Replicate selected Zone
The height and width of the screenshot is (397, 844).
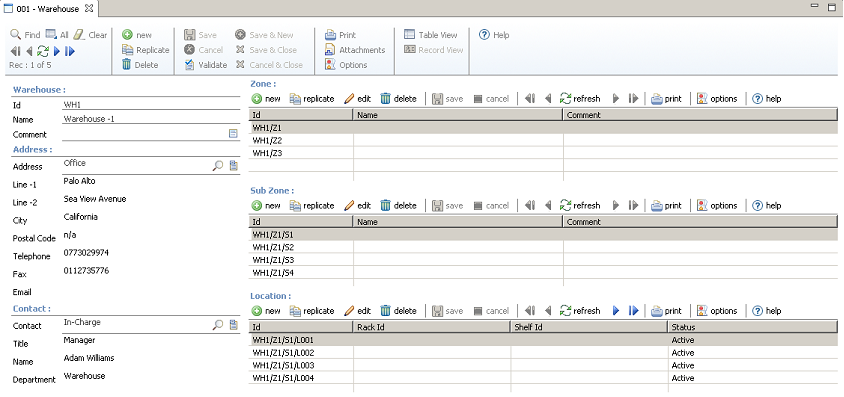coord(312,99)
